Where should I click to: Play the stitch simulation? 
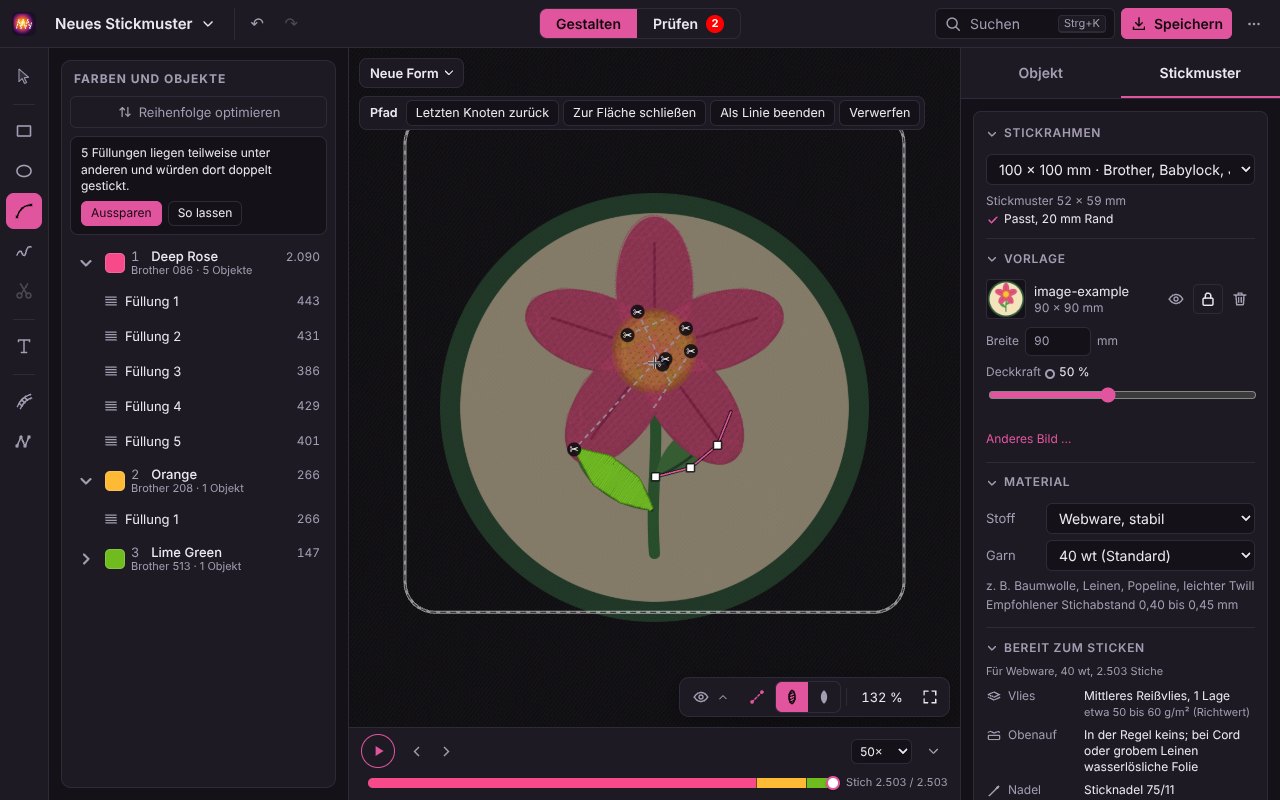(378, 751)
